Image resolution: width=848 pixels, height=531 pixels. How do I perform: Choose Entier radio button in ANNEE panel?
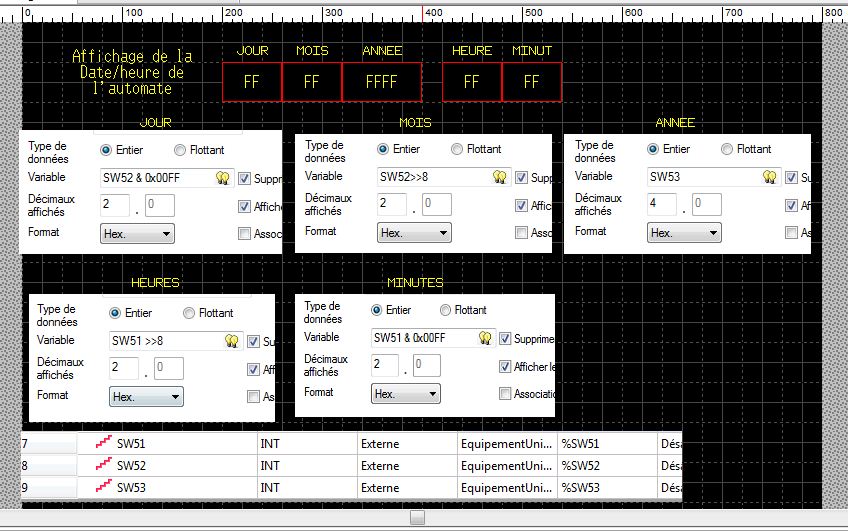coord(653,149)
